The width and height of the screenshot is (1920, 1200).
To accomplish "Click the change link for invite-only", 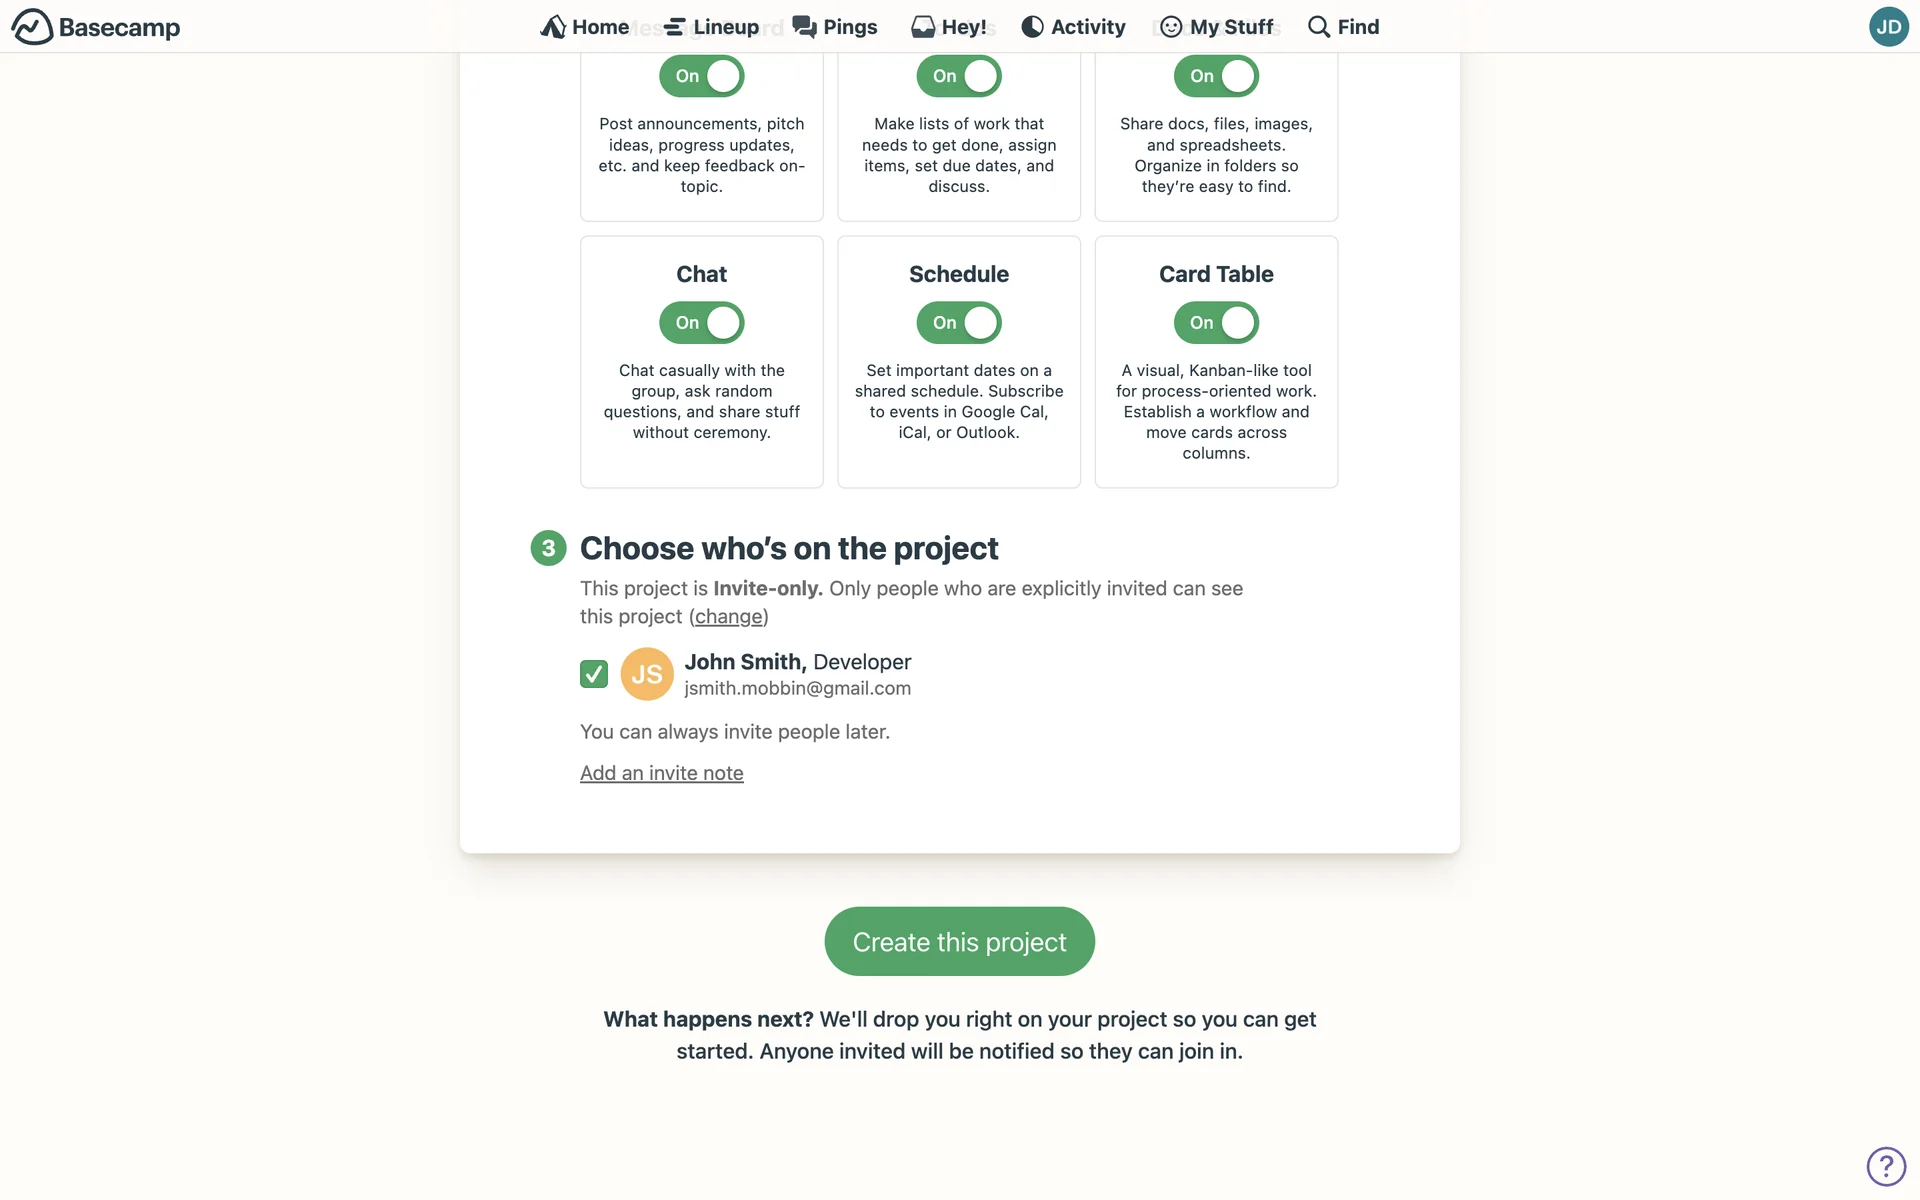I will 728,617.
